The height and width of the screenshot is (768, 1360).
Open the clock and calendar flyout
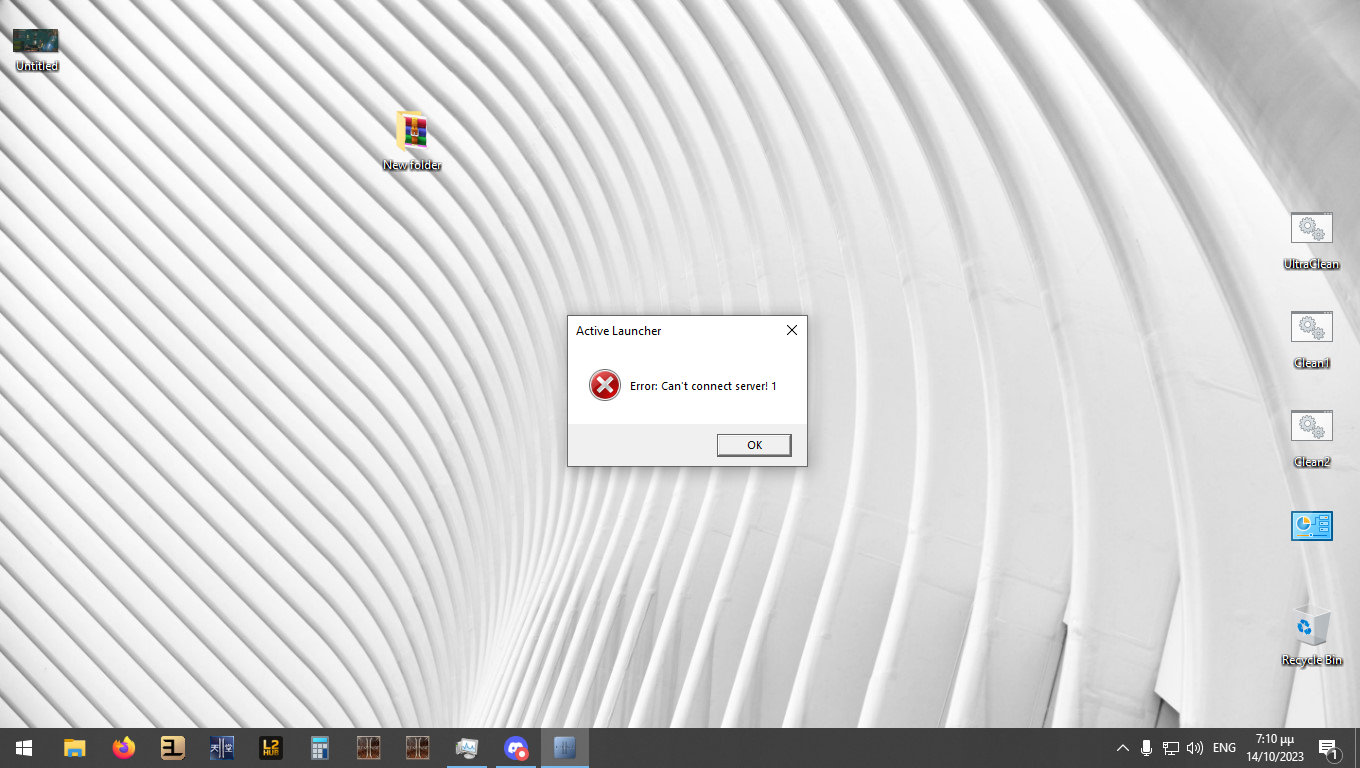[x=1275, y=748]
